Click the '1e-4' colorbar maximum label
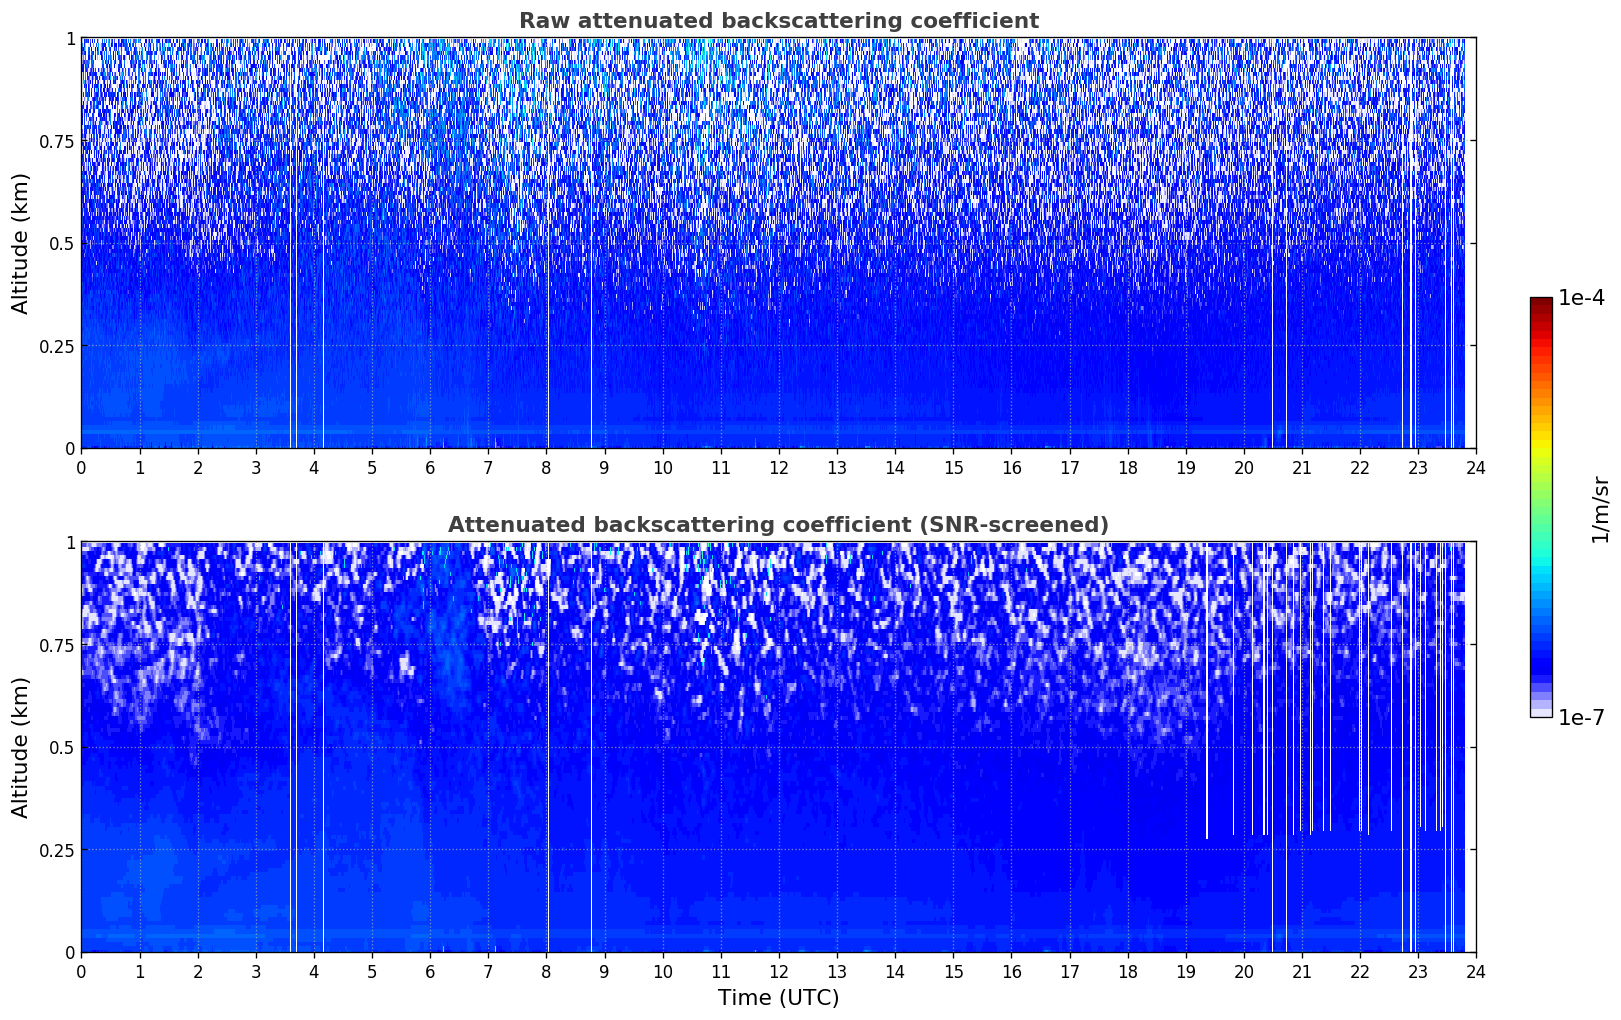This screenshot has height=1020, width=1621. 1581,298
